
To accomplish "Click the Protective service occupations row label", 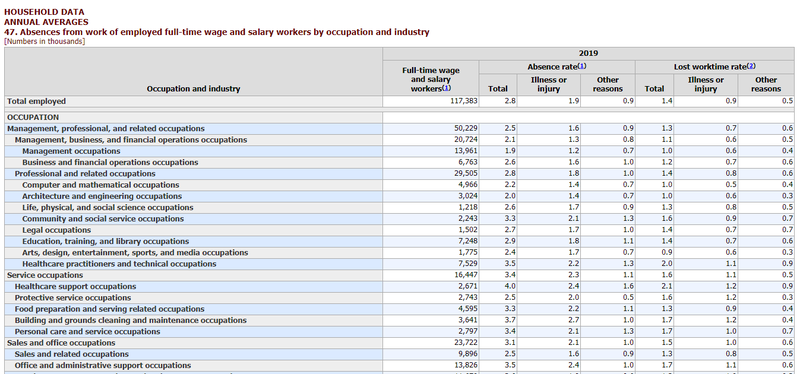I will click(x=73, y=297).
